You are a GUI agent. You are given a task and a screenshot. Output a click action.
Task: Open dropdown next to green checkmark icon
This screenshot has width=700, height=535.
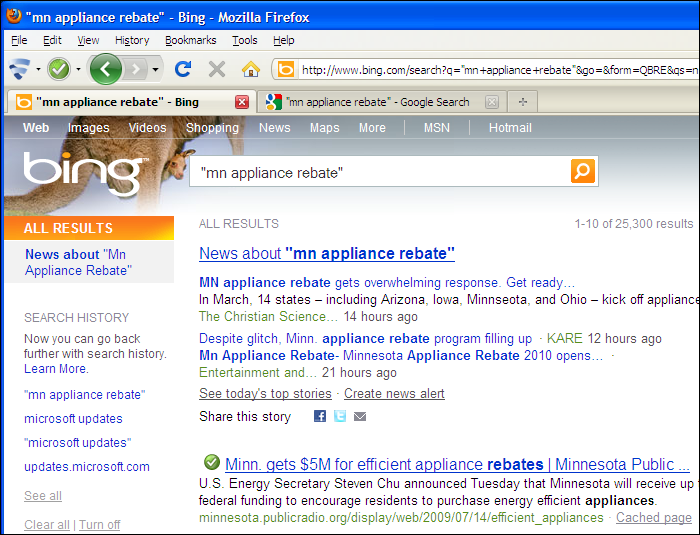[78, 69]
